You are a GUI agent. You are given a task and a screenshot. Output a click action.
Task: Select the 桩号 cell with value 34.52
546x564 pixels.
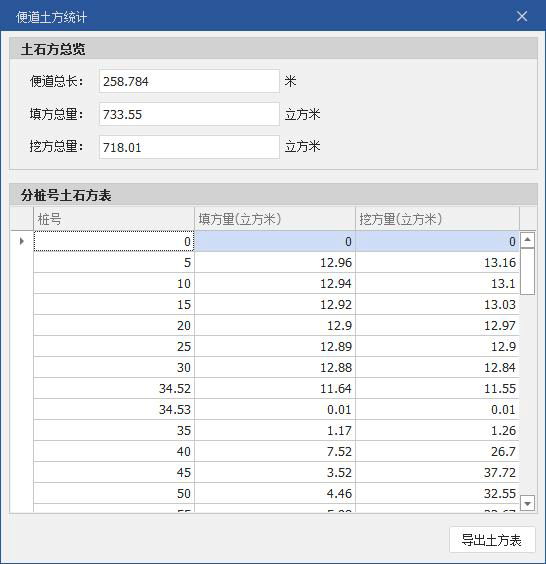[x=114, y=388]
